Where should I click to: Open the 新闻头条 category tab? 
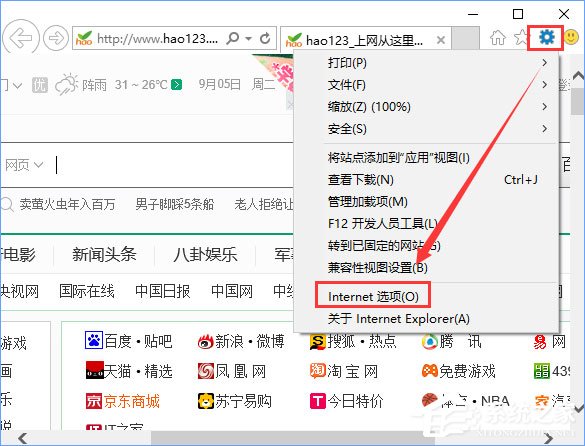(104, 255)
